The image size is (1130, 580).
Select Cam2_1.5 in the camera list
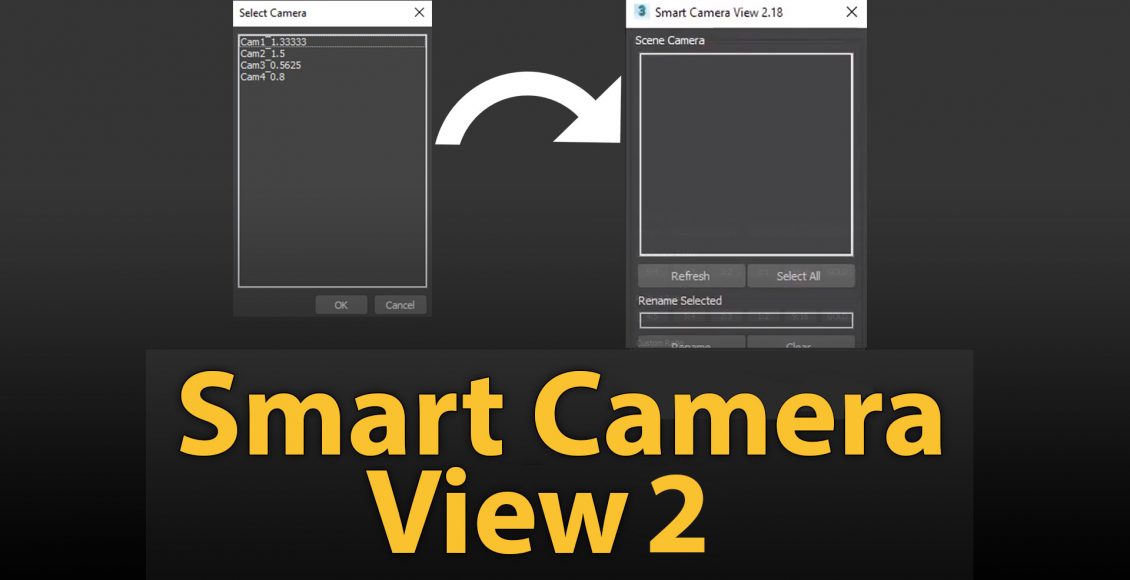pos(263,54)
